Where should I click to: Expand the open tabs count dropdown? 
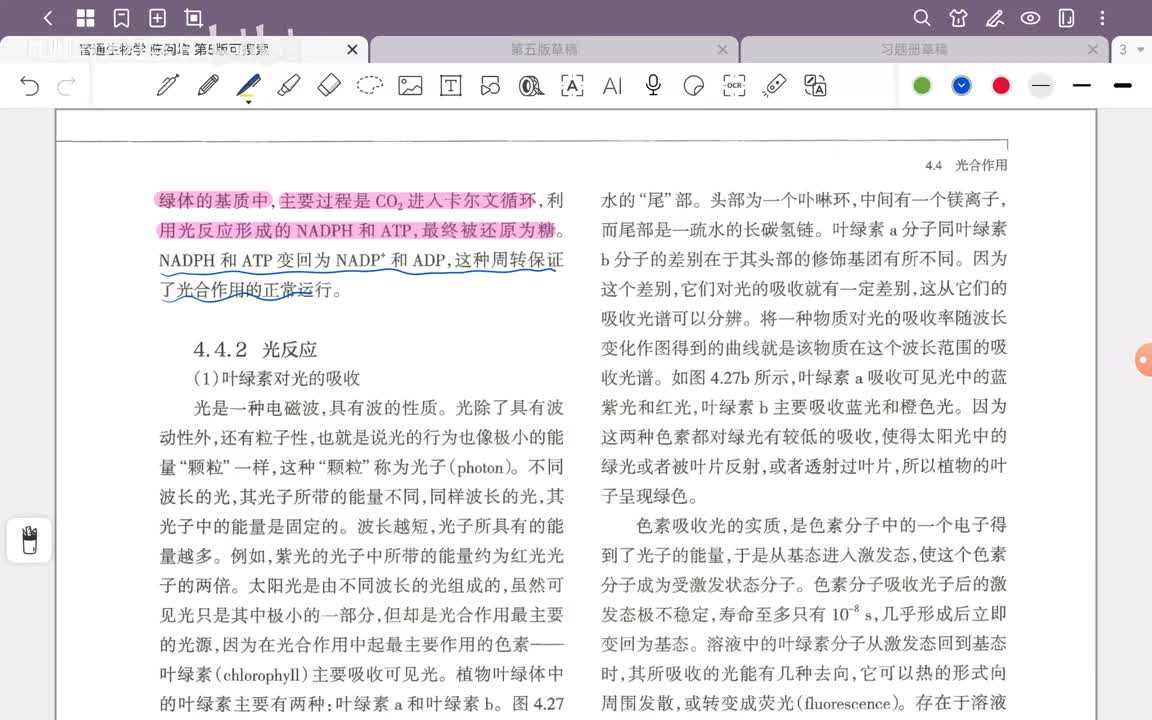tap(1131, 49)
